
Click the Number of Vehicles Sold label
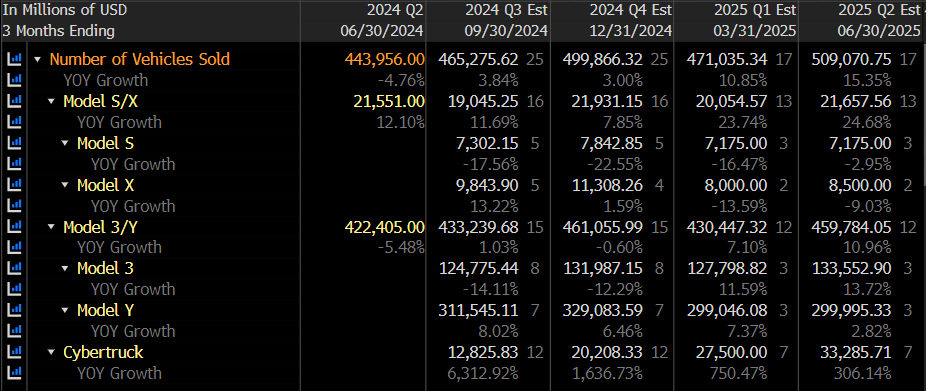click(139, 59)
